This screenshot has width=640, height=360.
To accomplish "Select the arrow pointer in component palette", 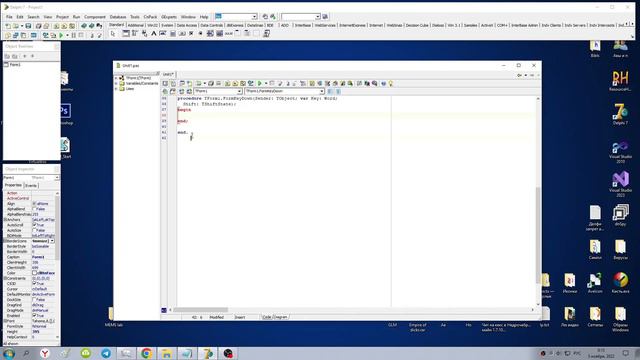I will coord(113,34).
